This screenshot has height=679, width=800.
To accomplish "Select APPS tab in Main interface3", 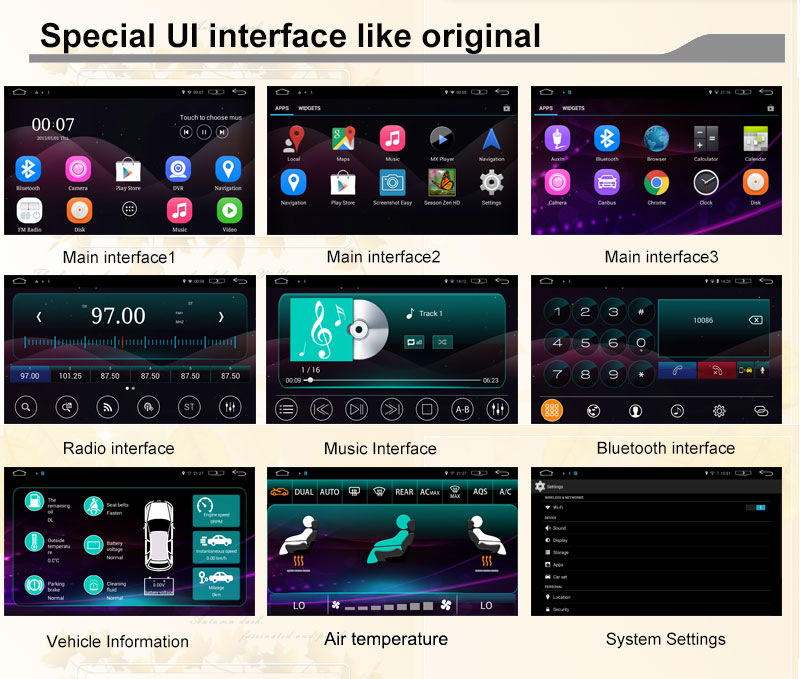I will 546,108.
